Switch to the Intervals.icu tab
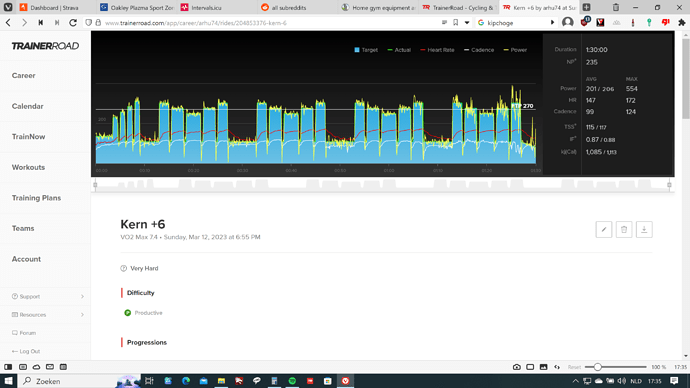The image size is (690, 388). pos(217,7)
